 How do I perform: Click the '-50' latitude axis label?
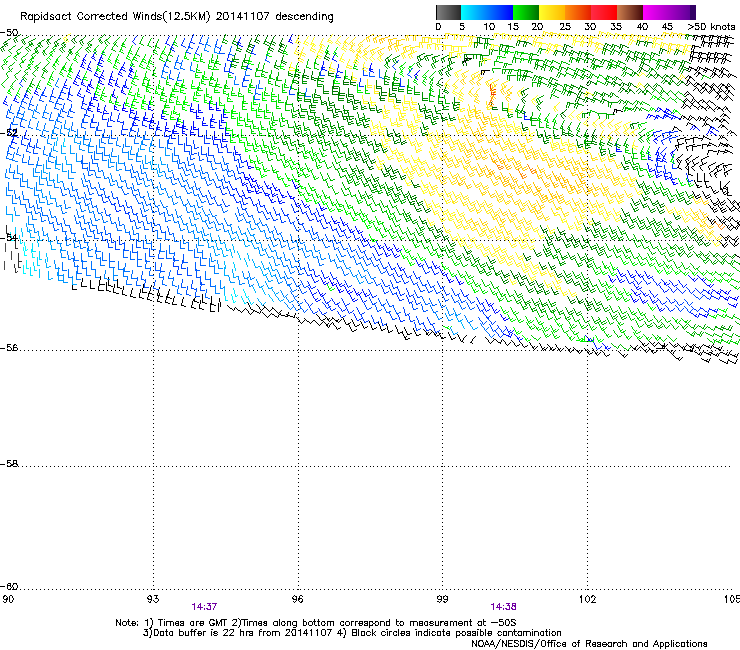click(9, 33)
